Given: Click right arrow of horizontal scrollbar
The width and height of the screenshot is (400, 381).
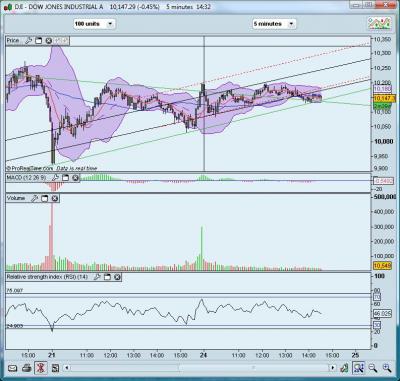Looking at the screenshot, I should (x=333, y=368).
